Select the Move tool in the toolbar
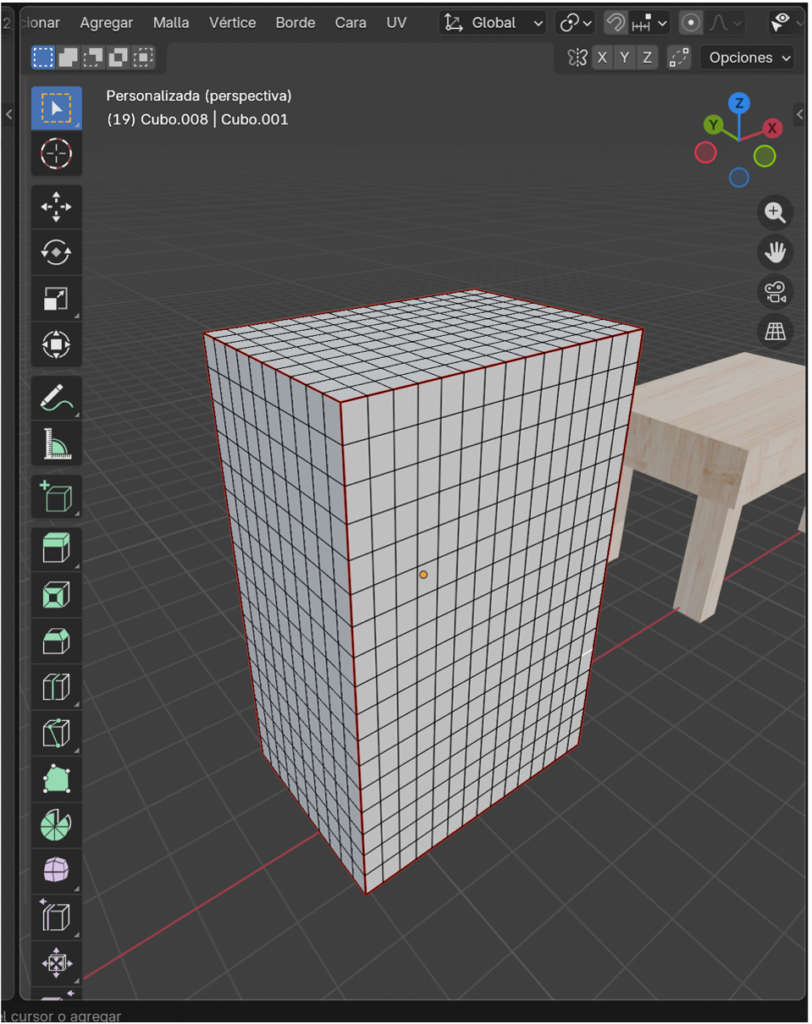 click(56, 208)
